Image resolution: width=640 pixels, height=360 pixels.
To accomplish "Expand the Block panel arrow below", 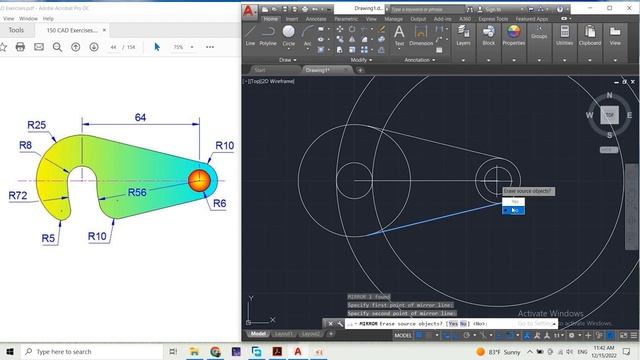I will pyautogui.click(x=489, y=60).
